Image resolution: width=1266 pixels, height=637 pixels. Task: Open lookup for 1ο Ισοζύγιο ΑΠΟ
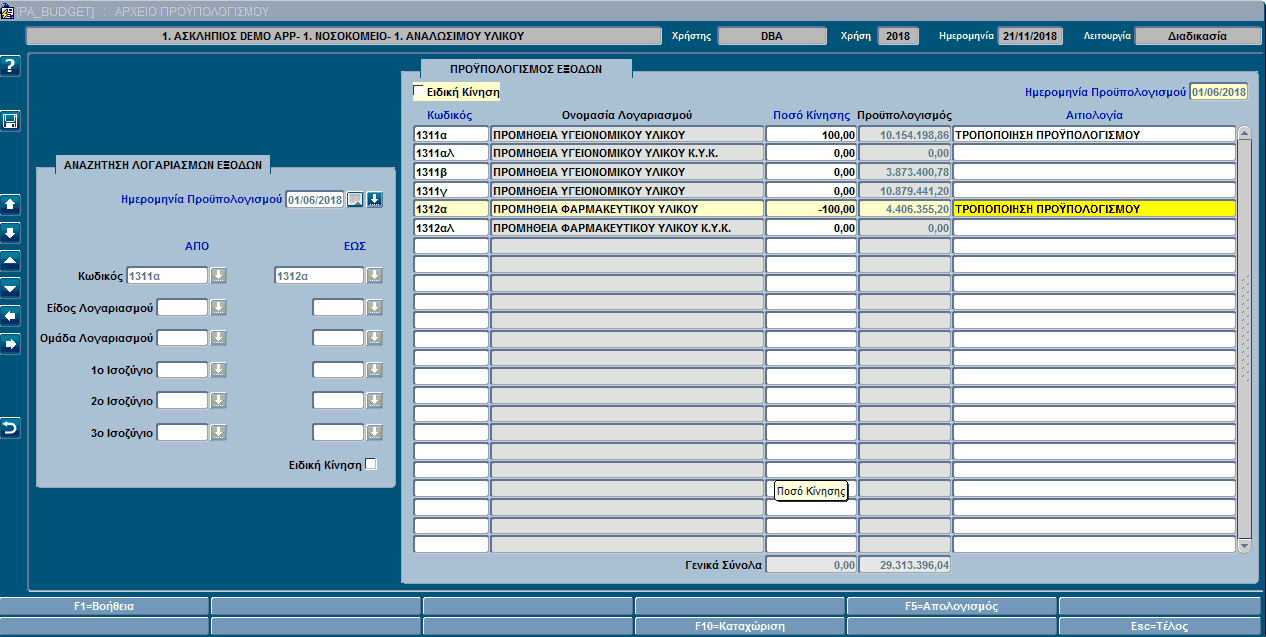tap(219, 370)
